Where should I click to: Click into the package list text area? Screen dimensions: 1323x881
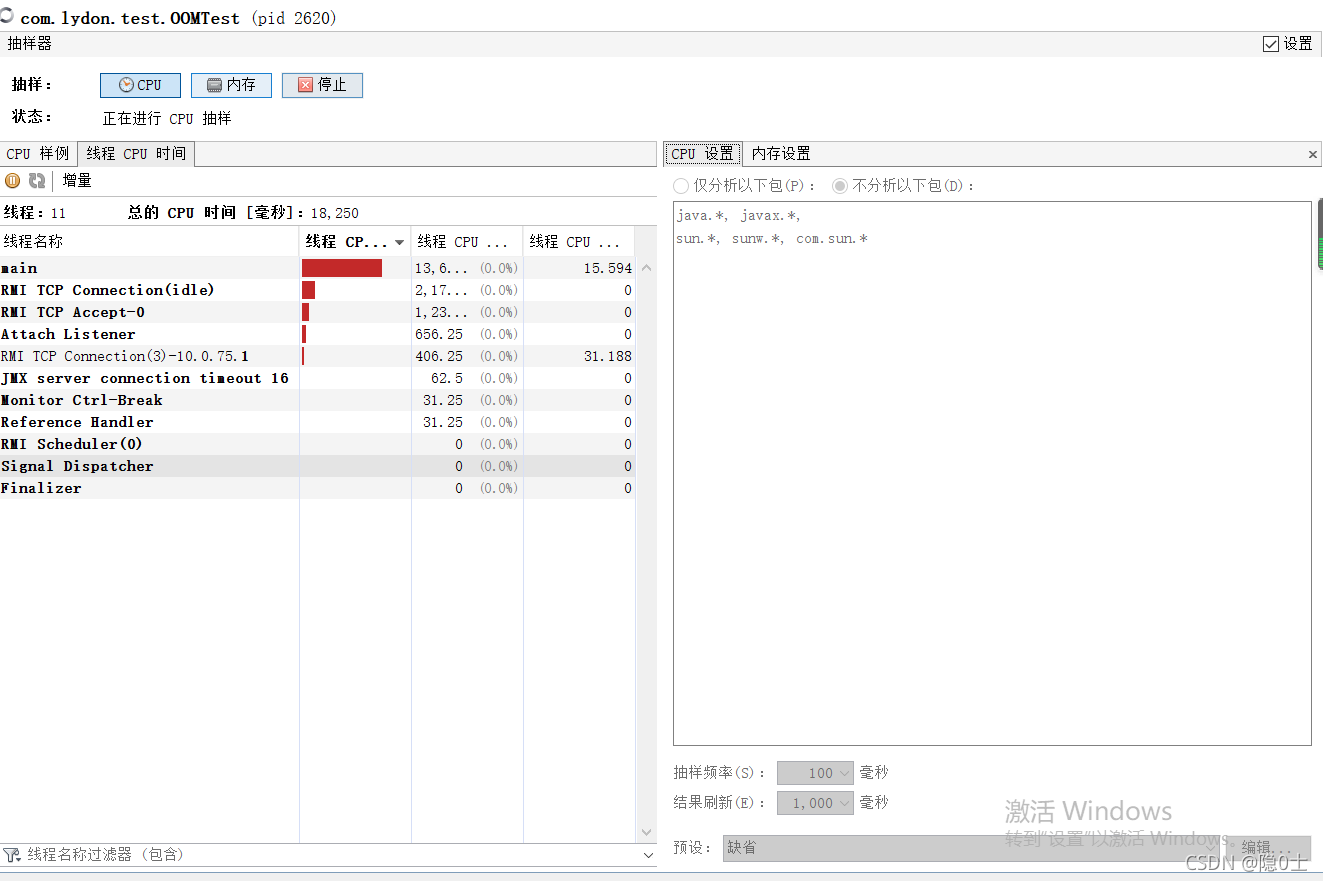click(992, 473)
